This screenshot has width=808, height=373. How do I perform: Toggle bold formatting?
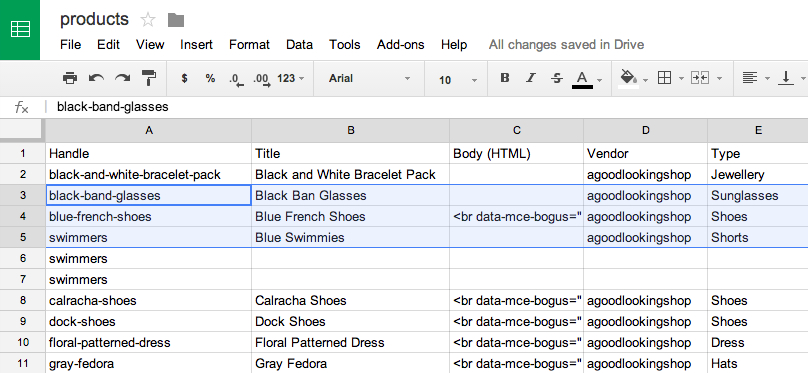click(505, 78)
